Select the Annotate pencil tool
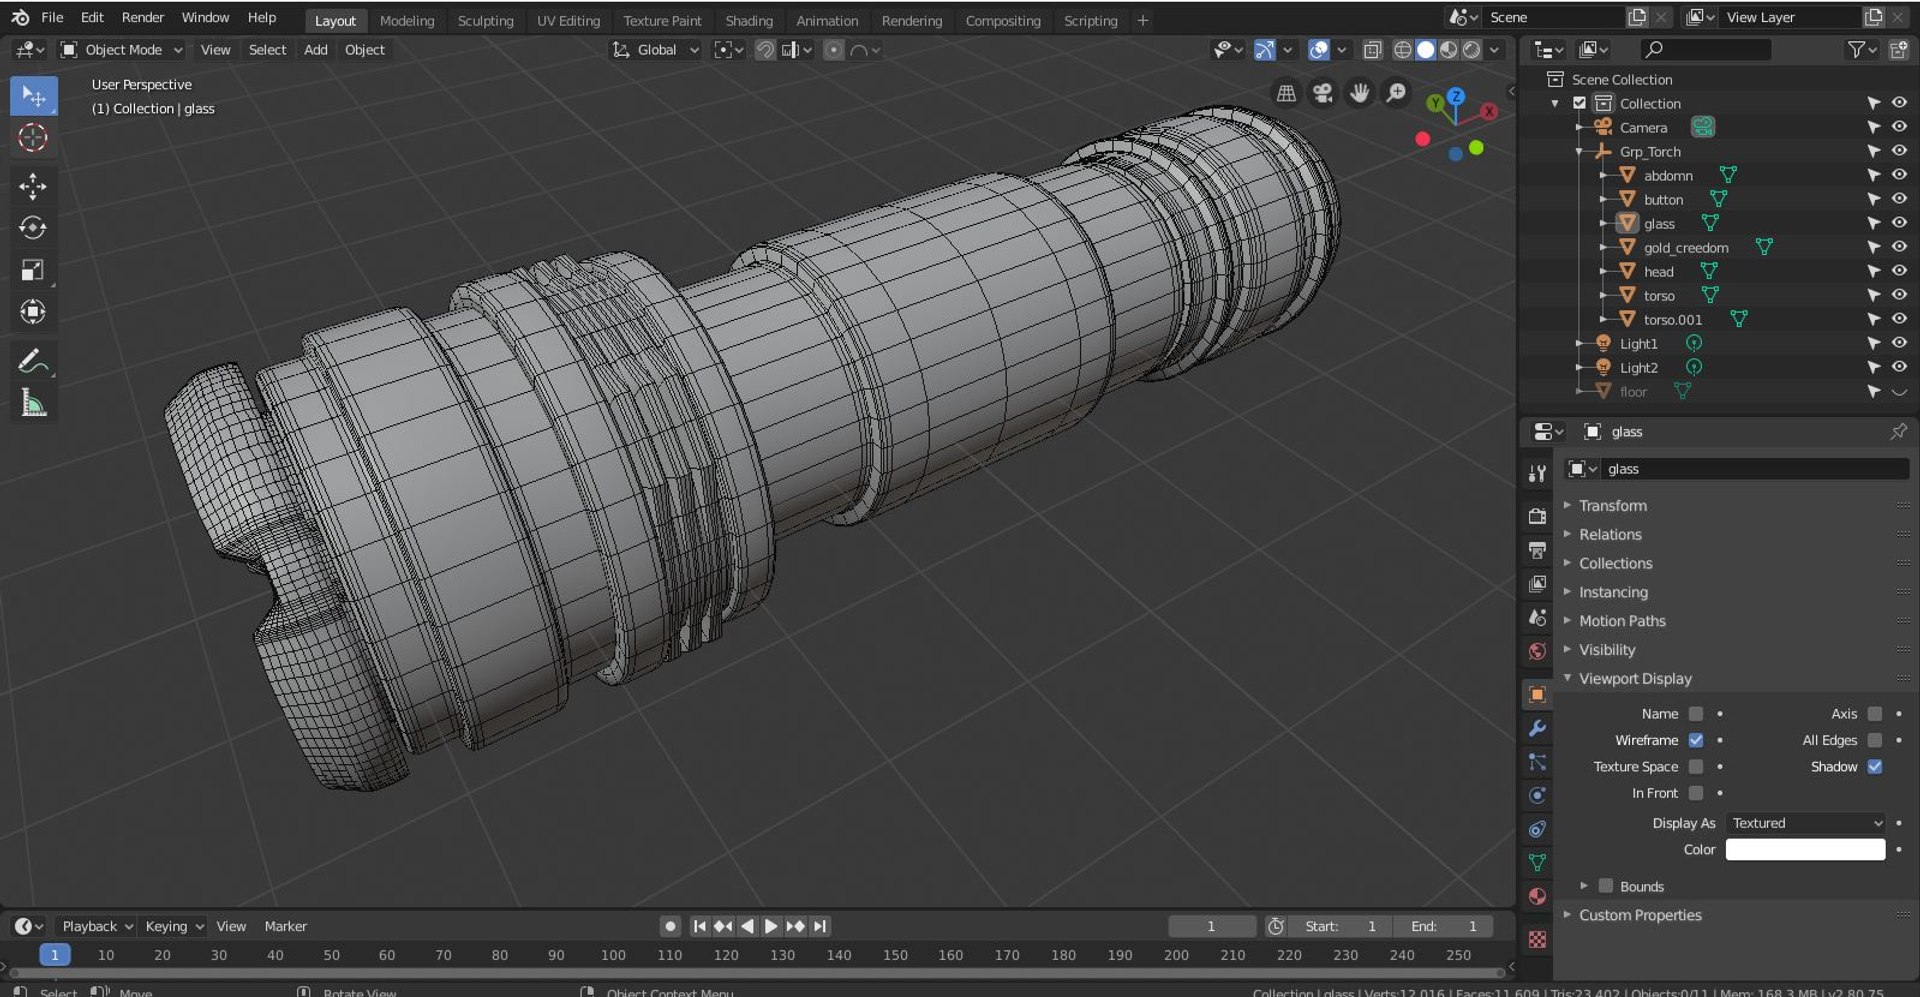The height and width of the screenshot is (997, 1920). (33, 361)
